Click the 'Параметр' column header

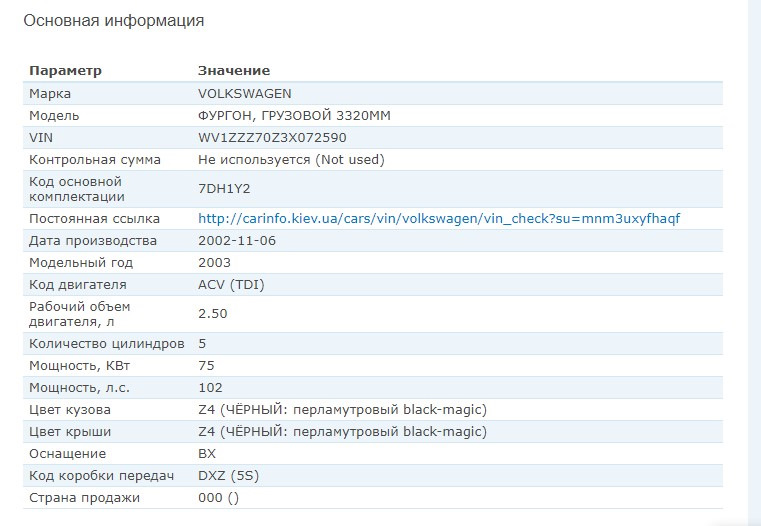point(66,71)
